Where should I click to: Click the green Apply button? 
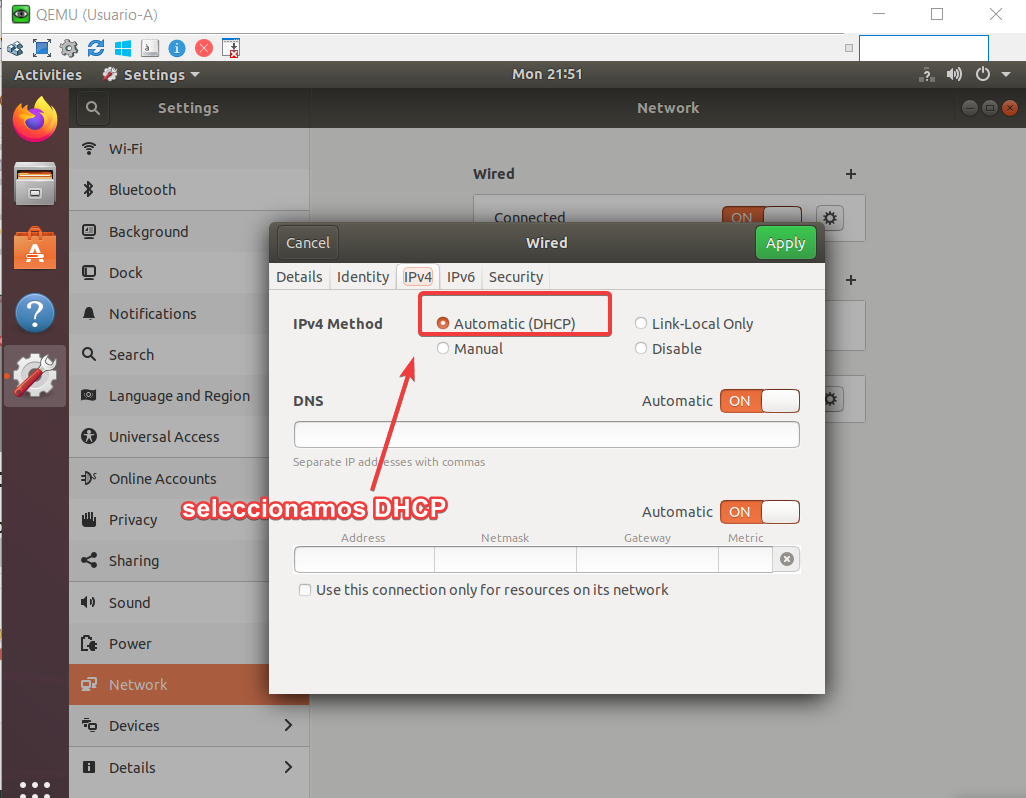click(785, 243)
